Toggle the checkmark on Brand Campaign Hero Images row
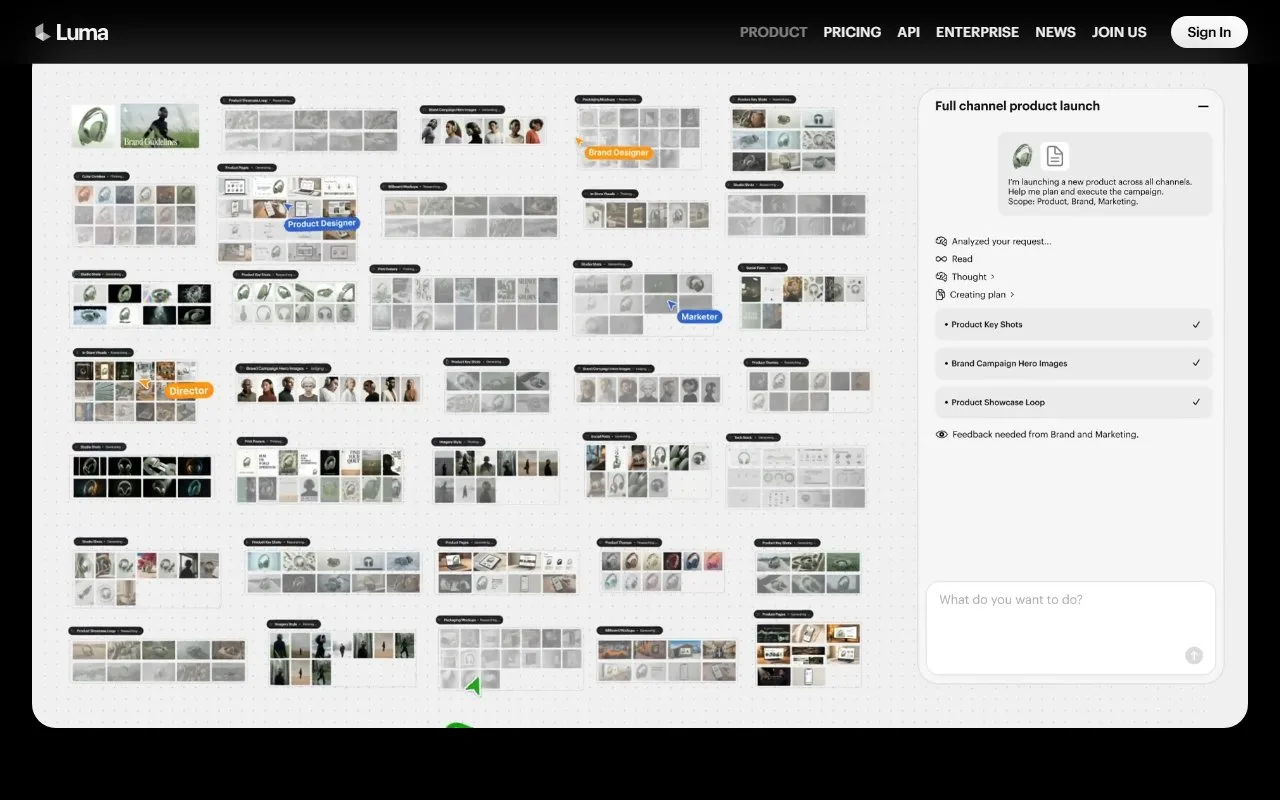This screenshot has width=1280, height=800. pos(1196,363)
